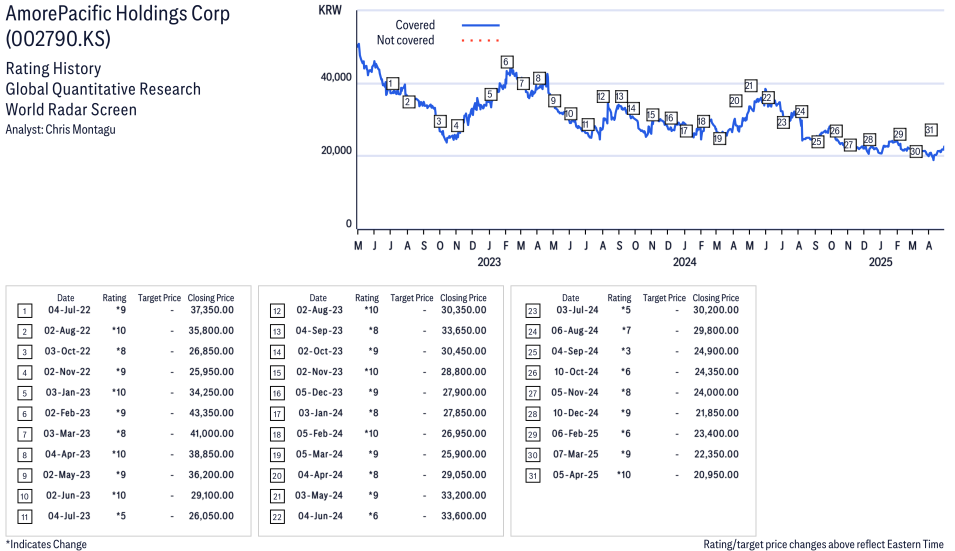Image resolution: width=955 pixels, height=551 pixels.
Task: Click the date 02-Feb-23 in the table
Action: (67, 413)
